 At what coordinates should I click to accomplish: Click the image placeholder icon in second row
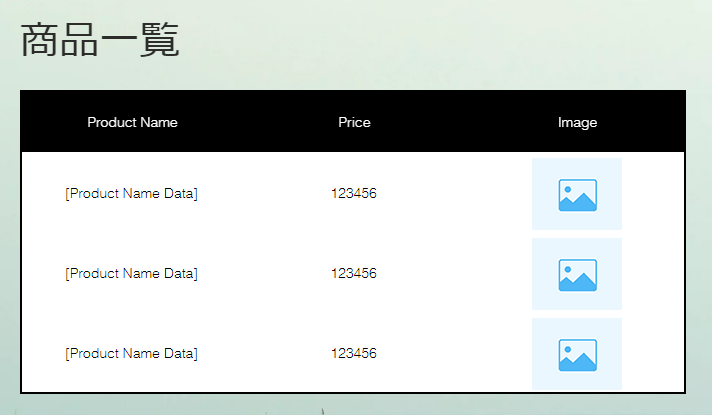pyautogui.click(x=577, y=275)
